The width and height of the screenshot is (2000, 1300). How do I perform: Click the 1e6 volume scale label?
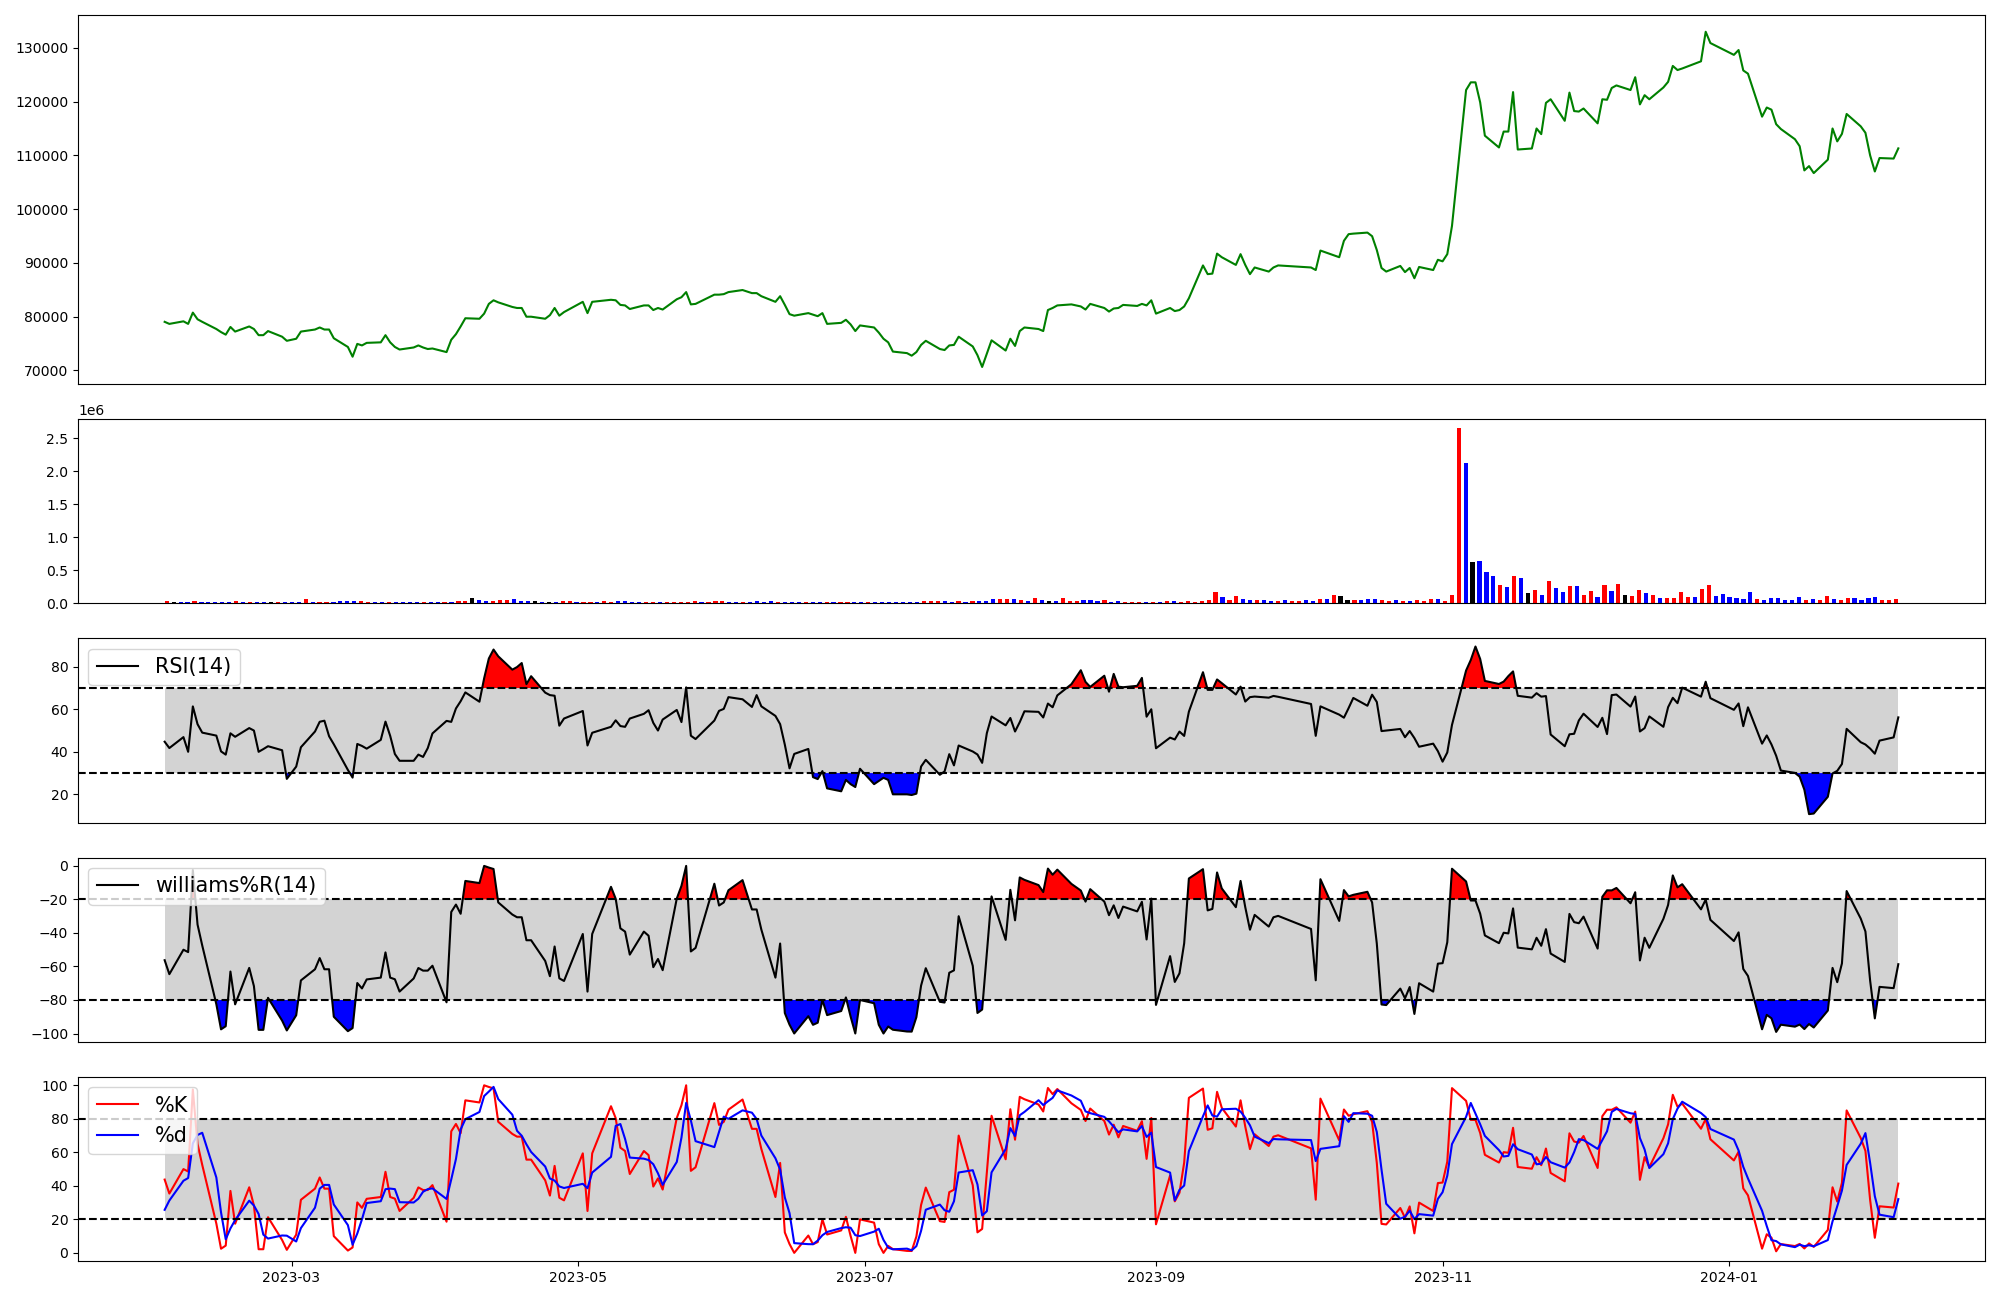(91, 411)
